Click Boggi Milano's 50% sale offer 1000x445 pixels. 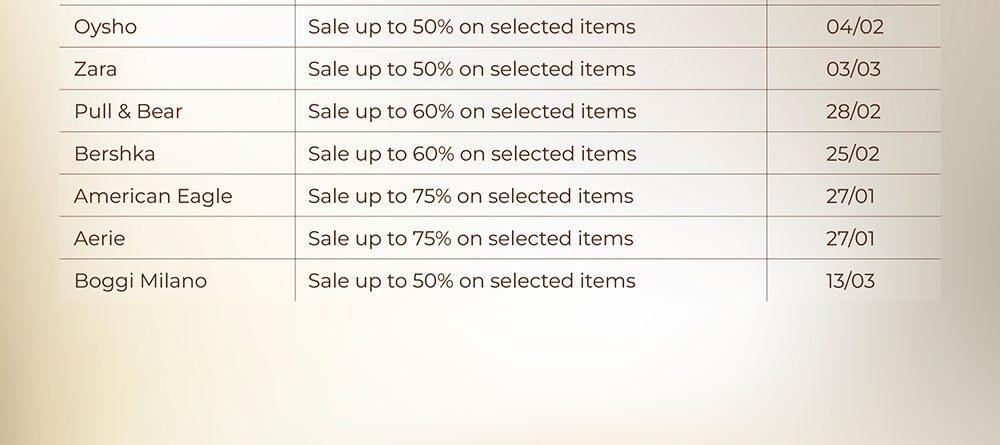(x=471, y=281)
